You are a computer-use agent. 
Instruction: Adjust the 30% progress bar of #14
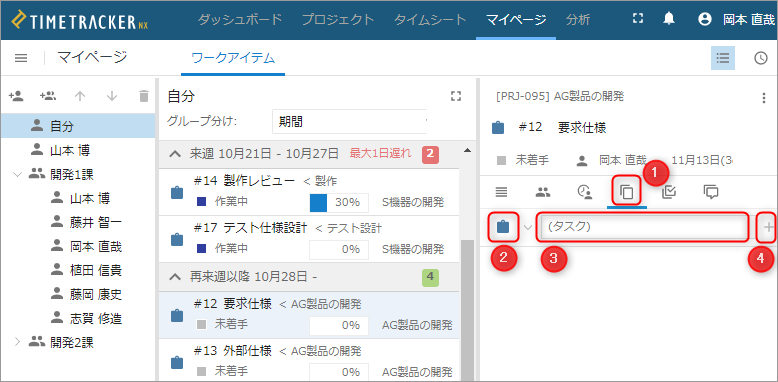click(339, 202)
